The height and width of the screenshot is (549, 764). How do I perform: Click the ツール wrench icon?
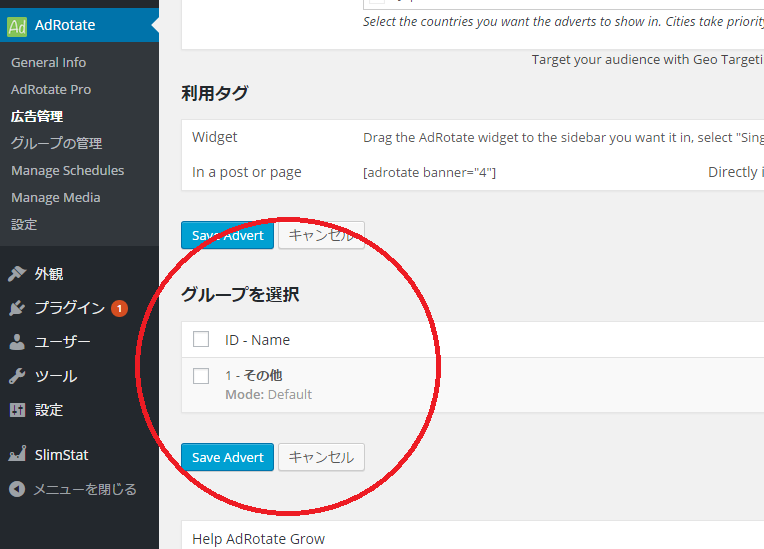(x=17, y=376)
